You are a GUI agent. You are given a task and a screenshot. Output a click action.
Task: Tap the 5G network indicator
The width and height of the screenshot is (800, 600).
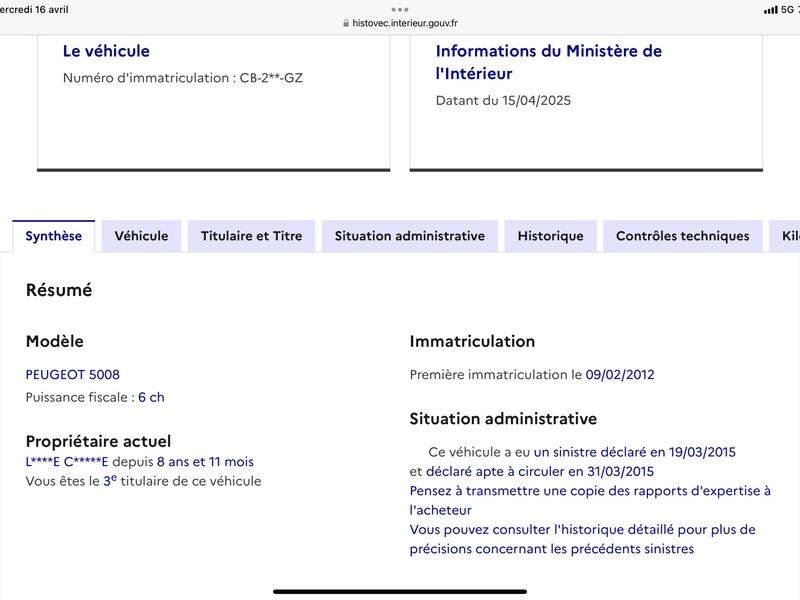point(787,10)
